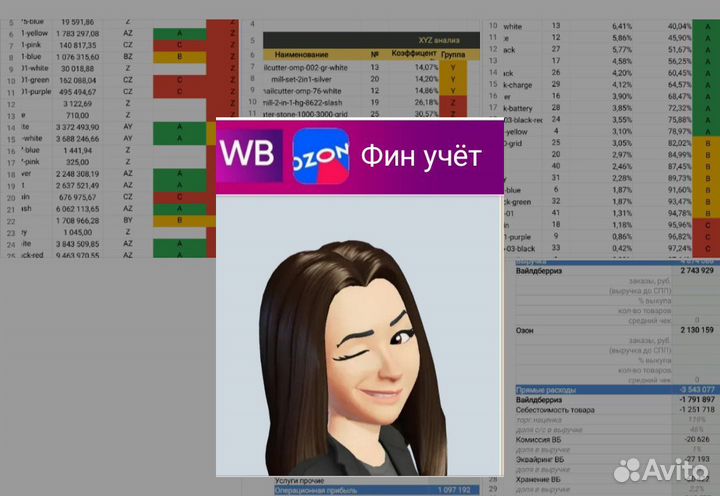Image resolution: width=720 pixels, height=496 pixels.
Task: Select cell "3 688 246,66" in left sheet
Action: [x=78, y=139]
